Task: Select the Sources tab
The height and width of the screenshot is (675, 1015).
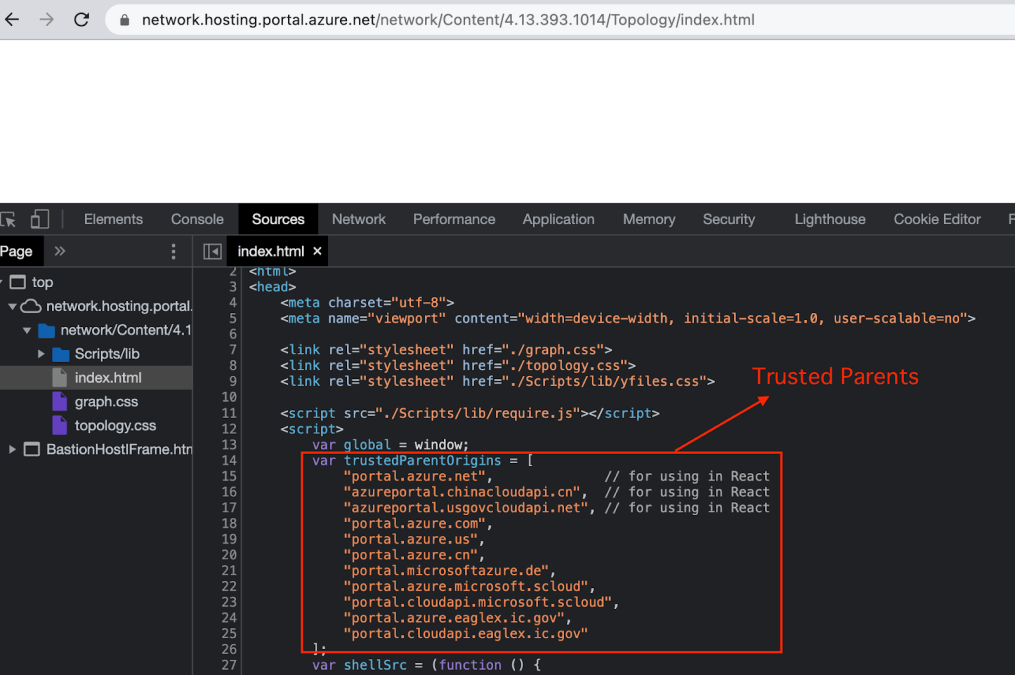Action: pyautogui.click(x=278, y=219)
